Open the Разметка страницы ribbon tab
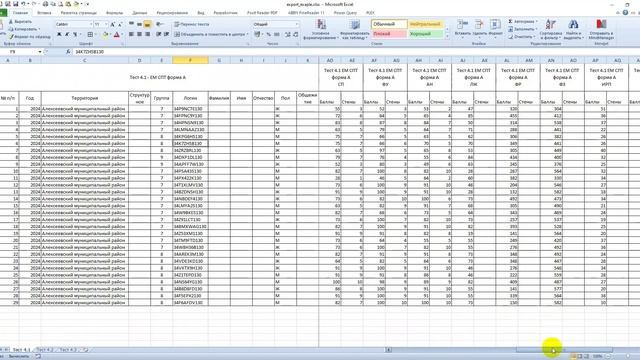This screenshot has height=360, width=640. point(78,13)
